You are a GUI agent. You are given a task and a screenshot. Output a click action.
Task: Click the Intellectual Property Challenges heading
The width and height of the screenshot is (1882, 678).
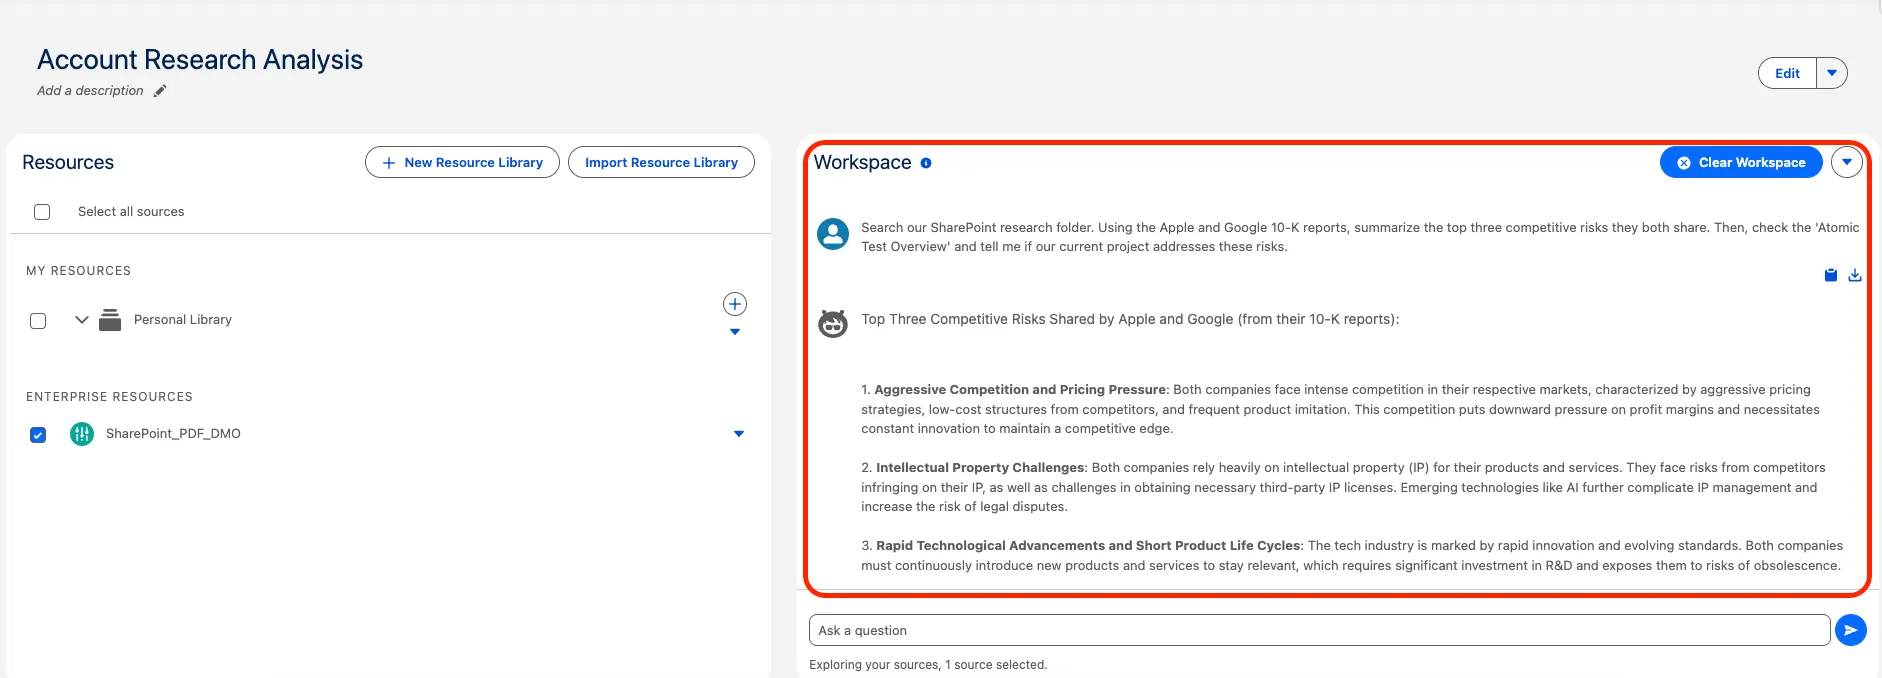point(980,468)
